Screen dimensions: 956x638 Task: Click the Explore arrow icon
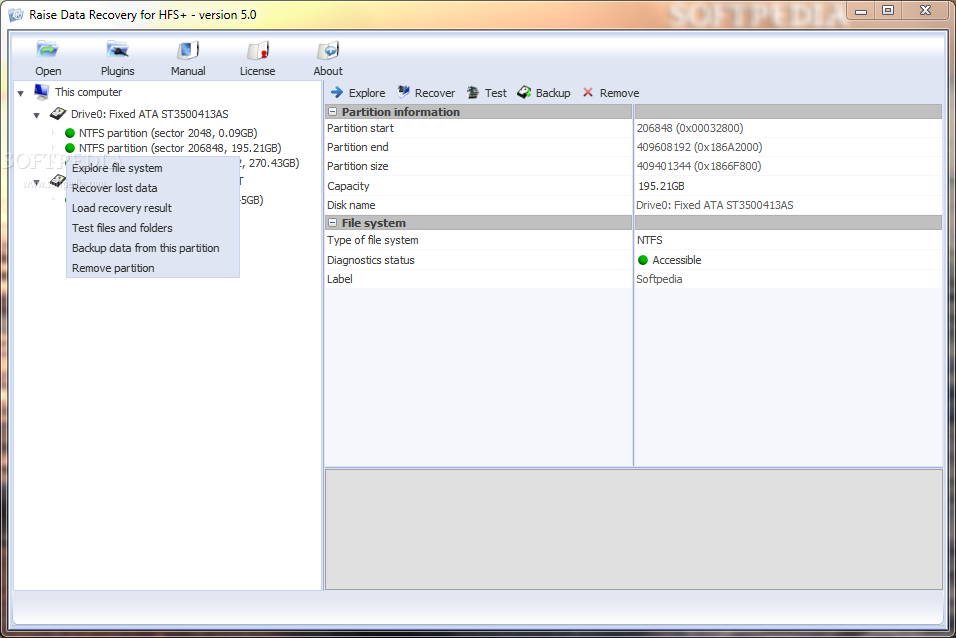337,92
